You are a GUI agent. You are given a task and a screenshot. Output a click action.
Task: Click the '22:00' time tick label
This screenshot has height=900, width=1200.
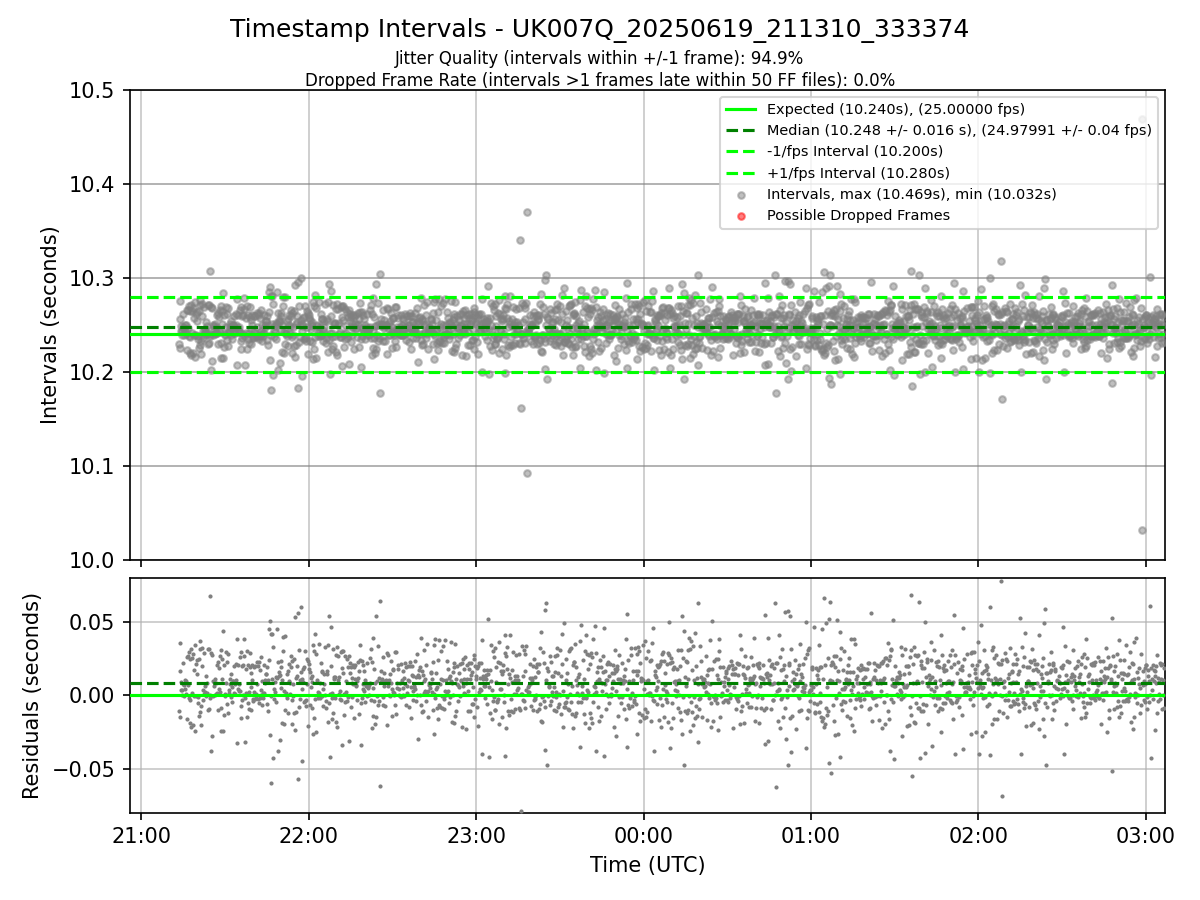309,834
